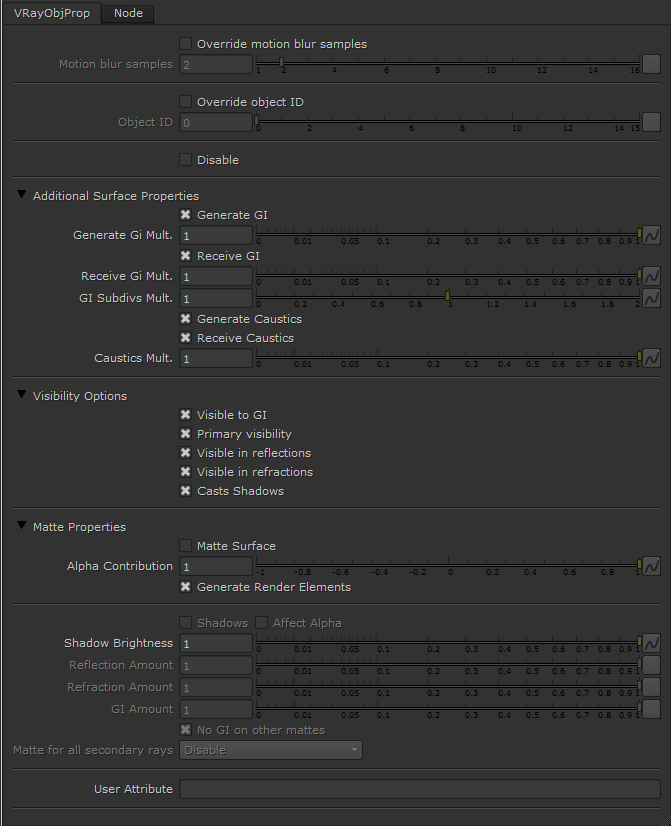This screenshot has height=826, width=671.
Task: Enable Override object ID checkbox
Action: point(185,101)
